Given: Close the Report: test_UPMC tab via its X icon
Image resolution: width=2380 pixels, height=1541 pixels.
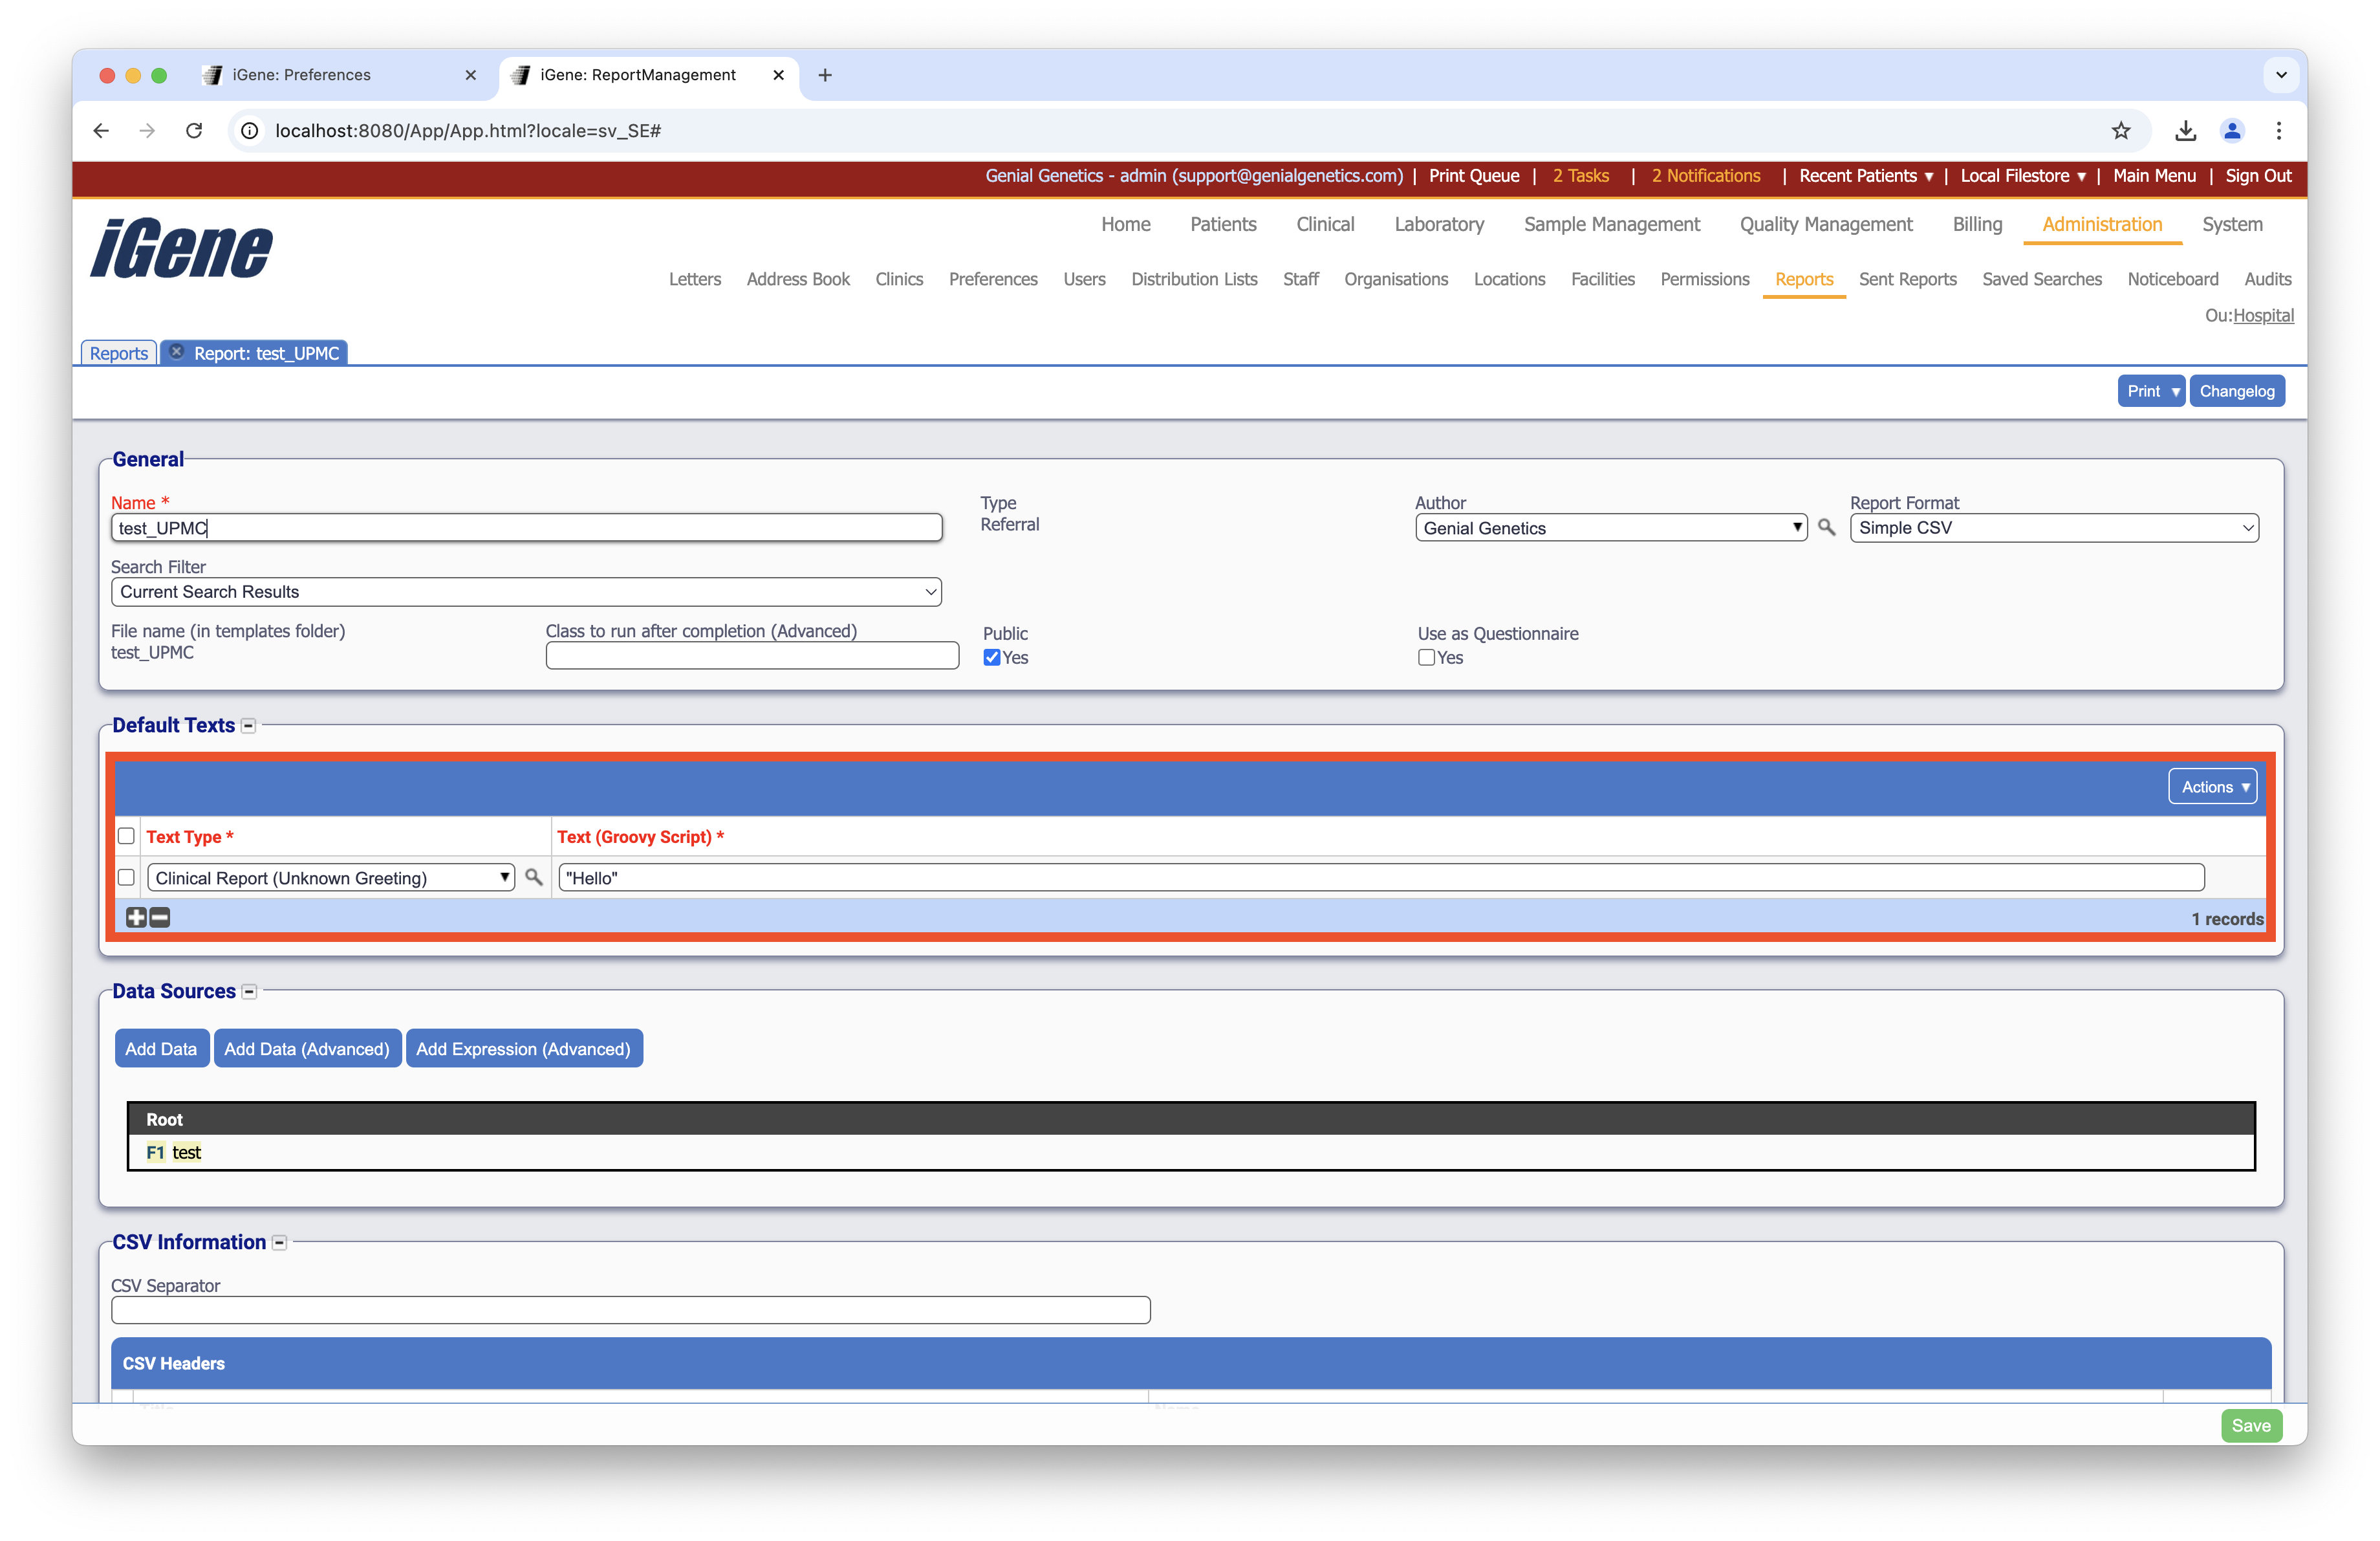Looking at the screenshot, I should (x=177, y=352).
